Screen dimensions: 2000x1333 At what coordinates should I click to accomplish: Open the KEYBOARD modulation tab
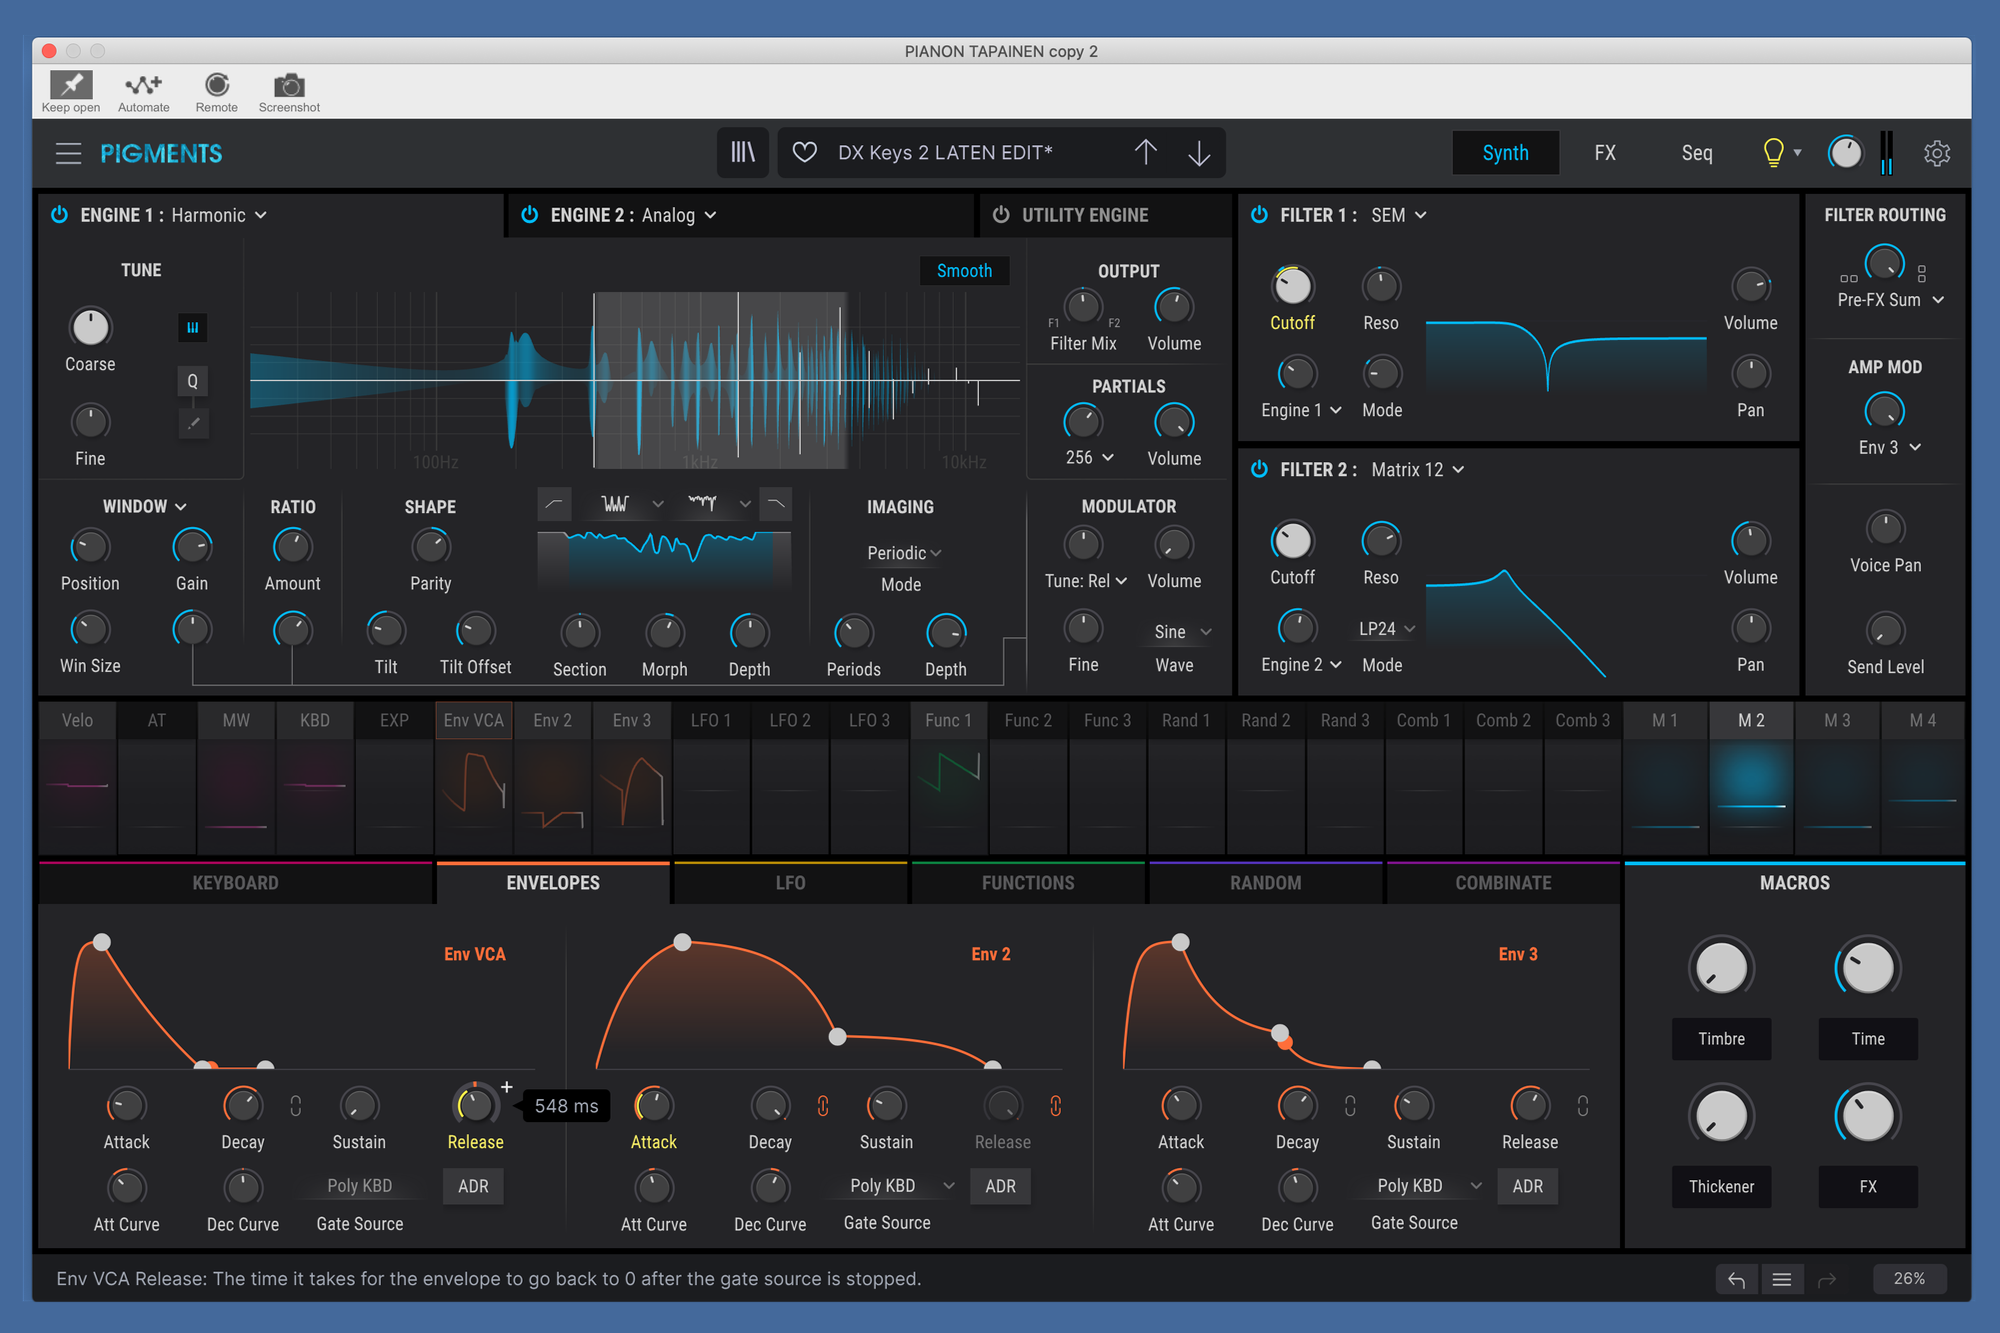click(235, 883)
